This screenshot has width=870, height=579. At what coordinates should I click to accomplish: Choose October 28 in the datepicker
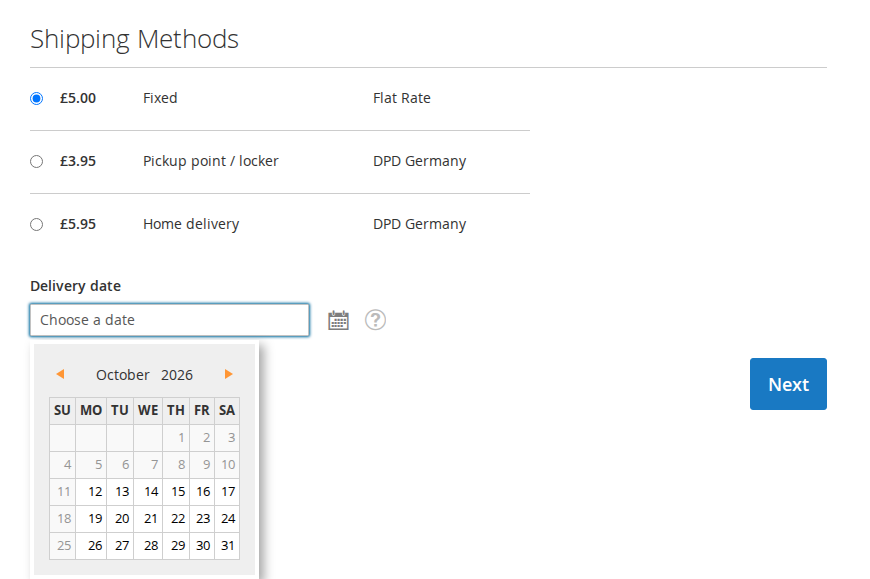pyautogui.click(x=148, y=546)
